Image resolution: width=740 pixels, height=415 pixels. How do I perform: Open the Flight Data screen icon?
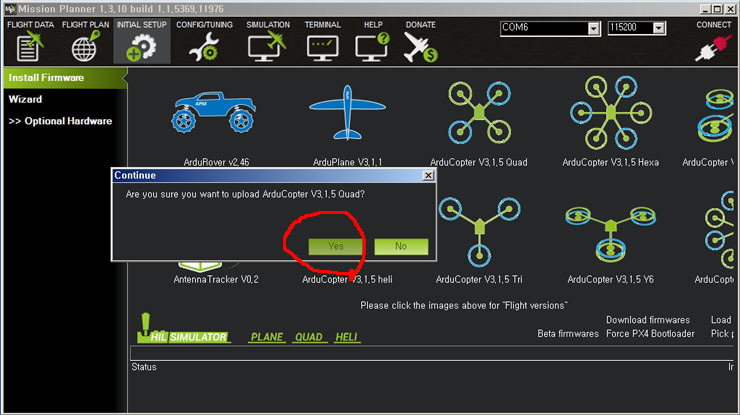click(x=29, y=46)
